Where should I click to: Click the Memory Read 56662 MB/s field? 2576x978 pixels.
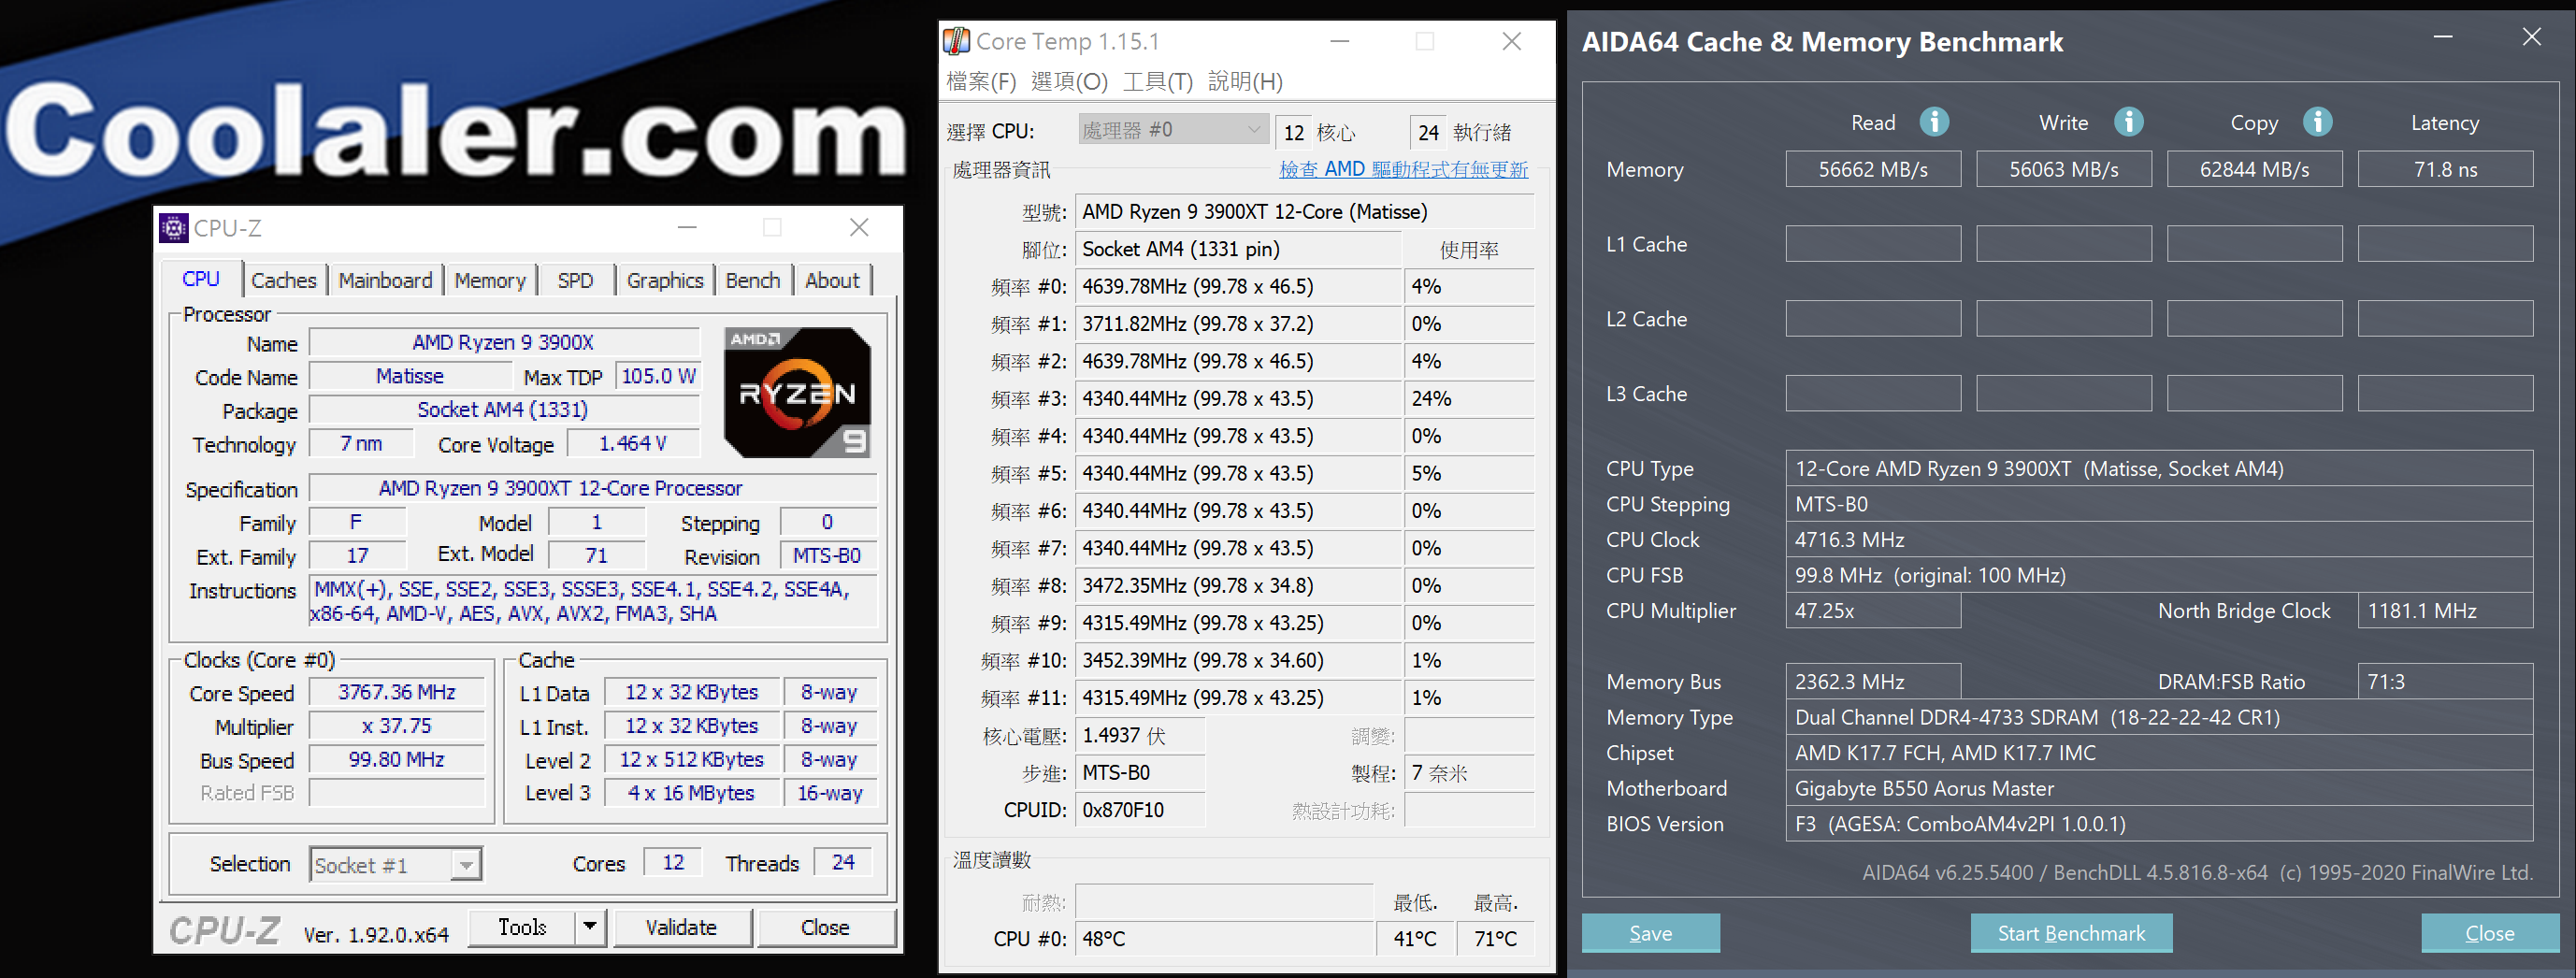point(1873,169)
